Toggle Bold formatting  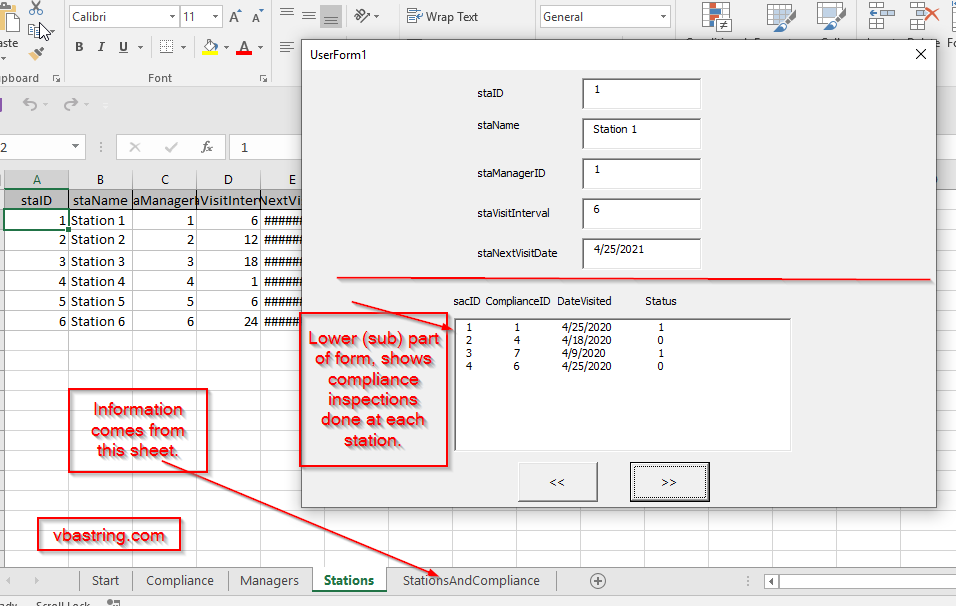pos(79,47)
